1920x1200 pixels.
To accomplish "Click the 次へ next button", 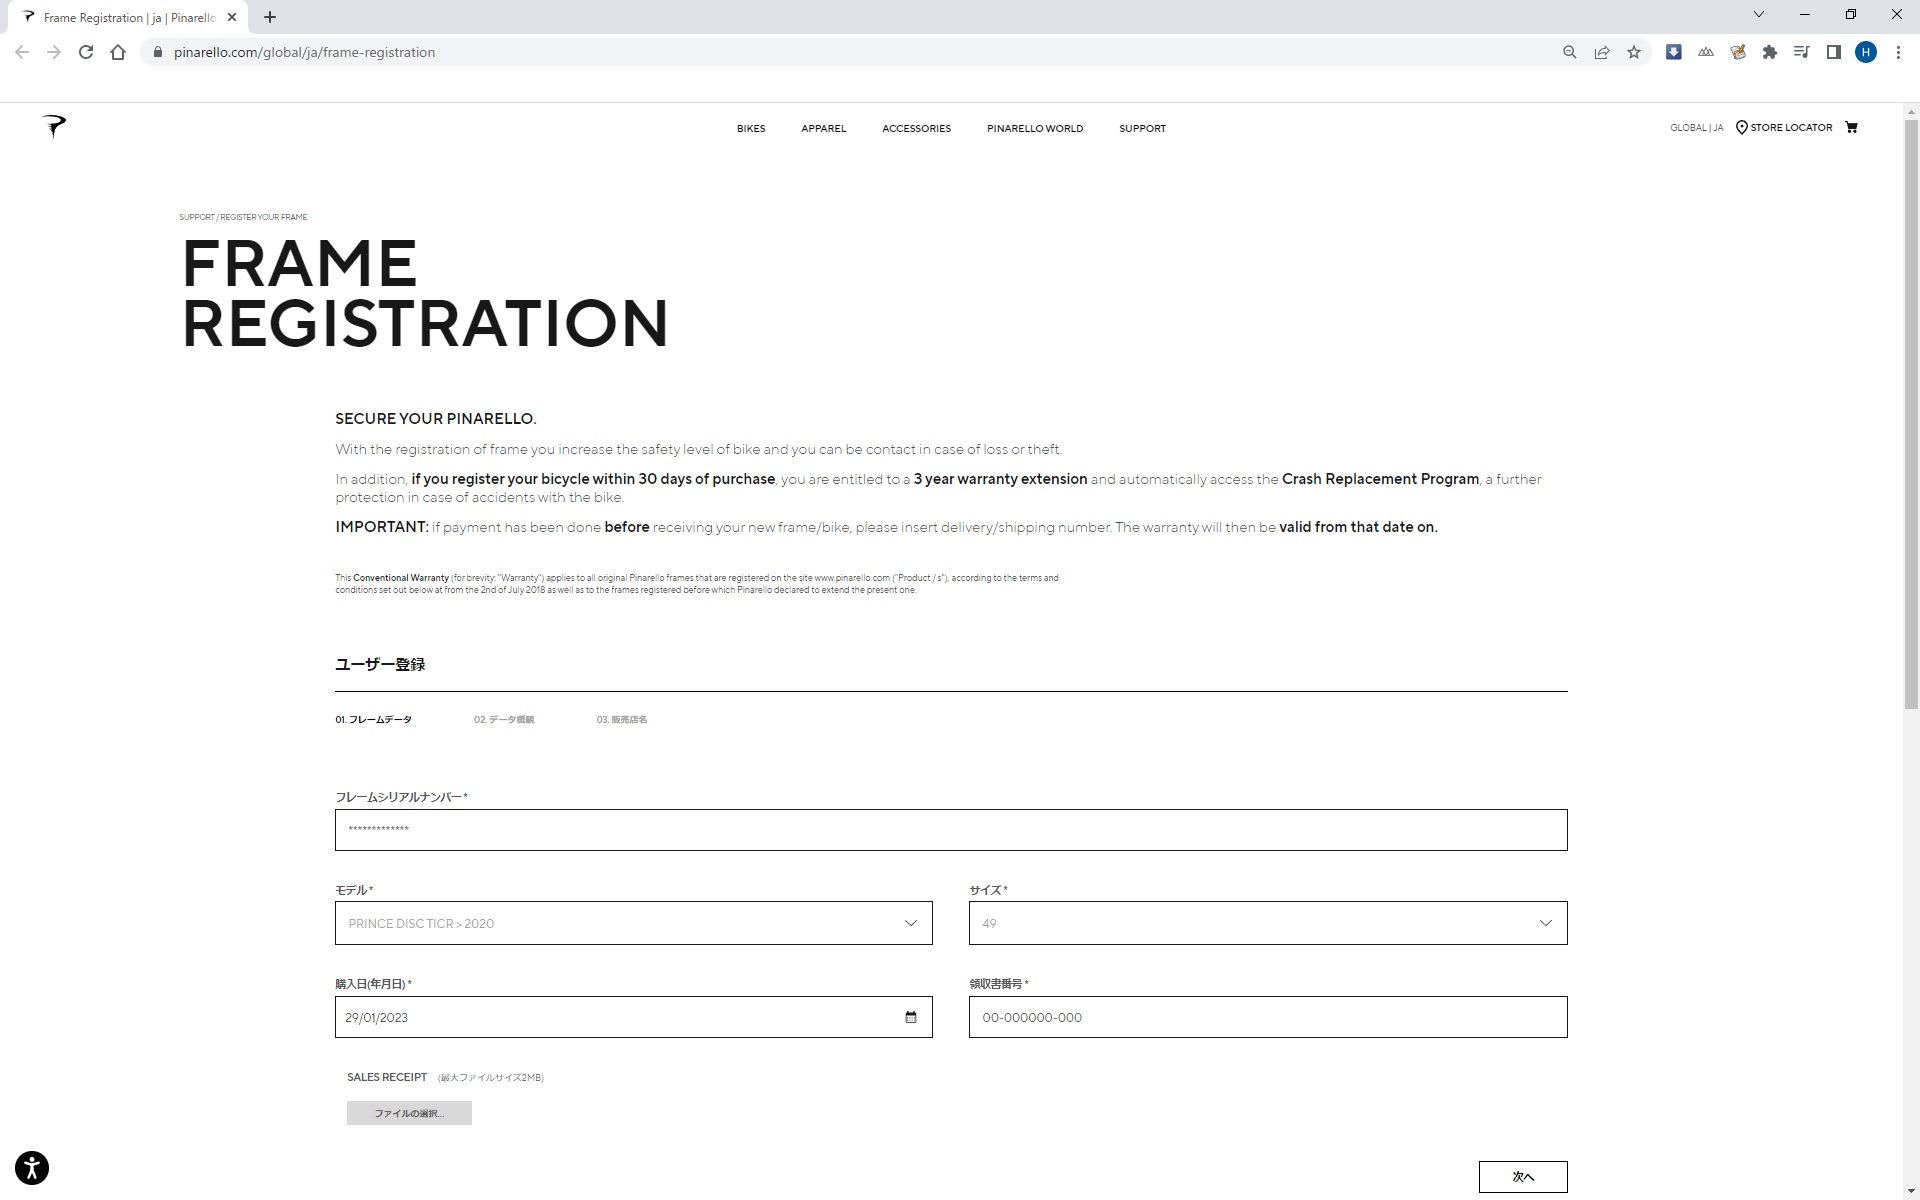I will click(x=1522, y=1176).
